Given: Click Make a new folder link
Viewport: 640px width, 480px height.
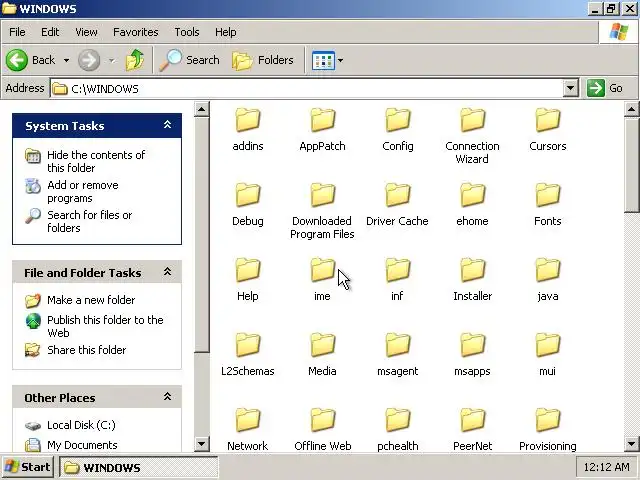Looking at the screenshot, I should pyautogui.click(x=91, y=300).
